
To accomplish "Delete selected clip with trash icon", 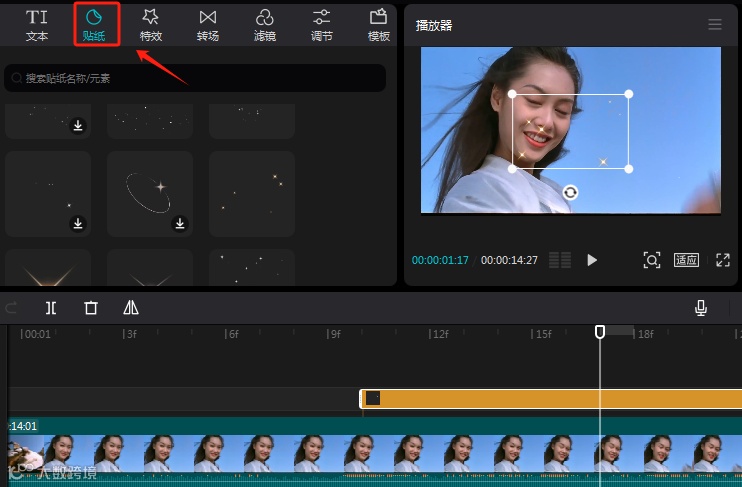I will click(x=91, y=308).
